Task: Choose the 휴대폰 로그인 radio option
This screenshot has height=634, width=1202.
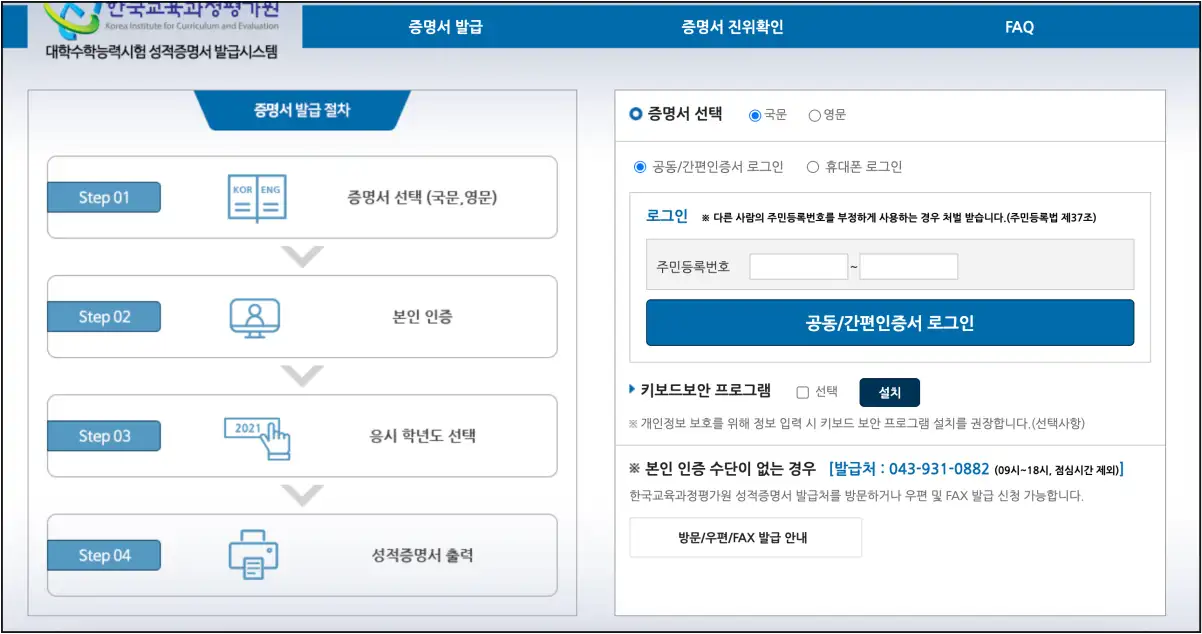Action: (812, 167)
